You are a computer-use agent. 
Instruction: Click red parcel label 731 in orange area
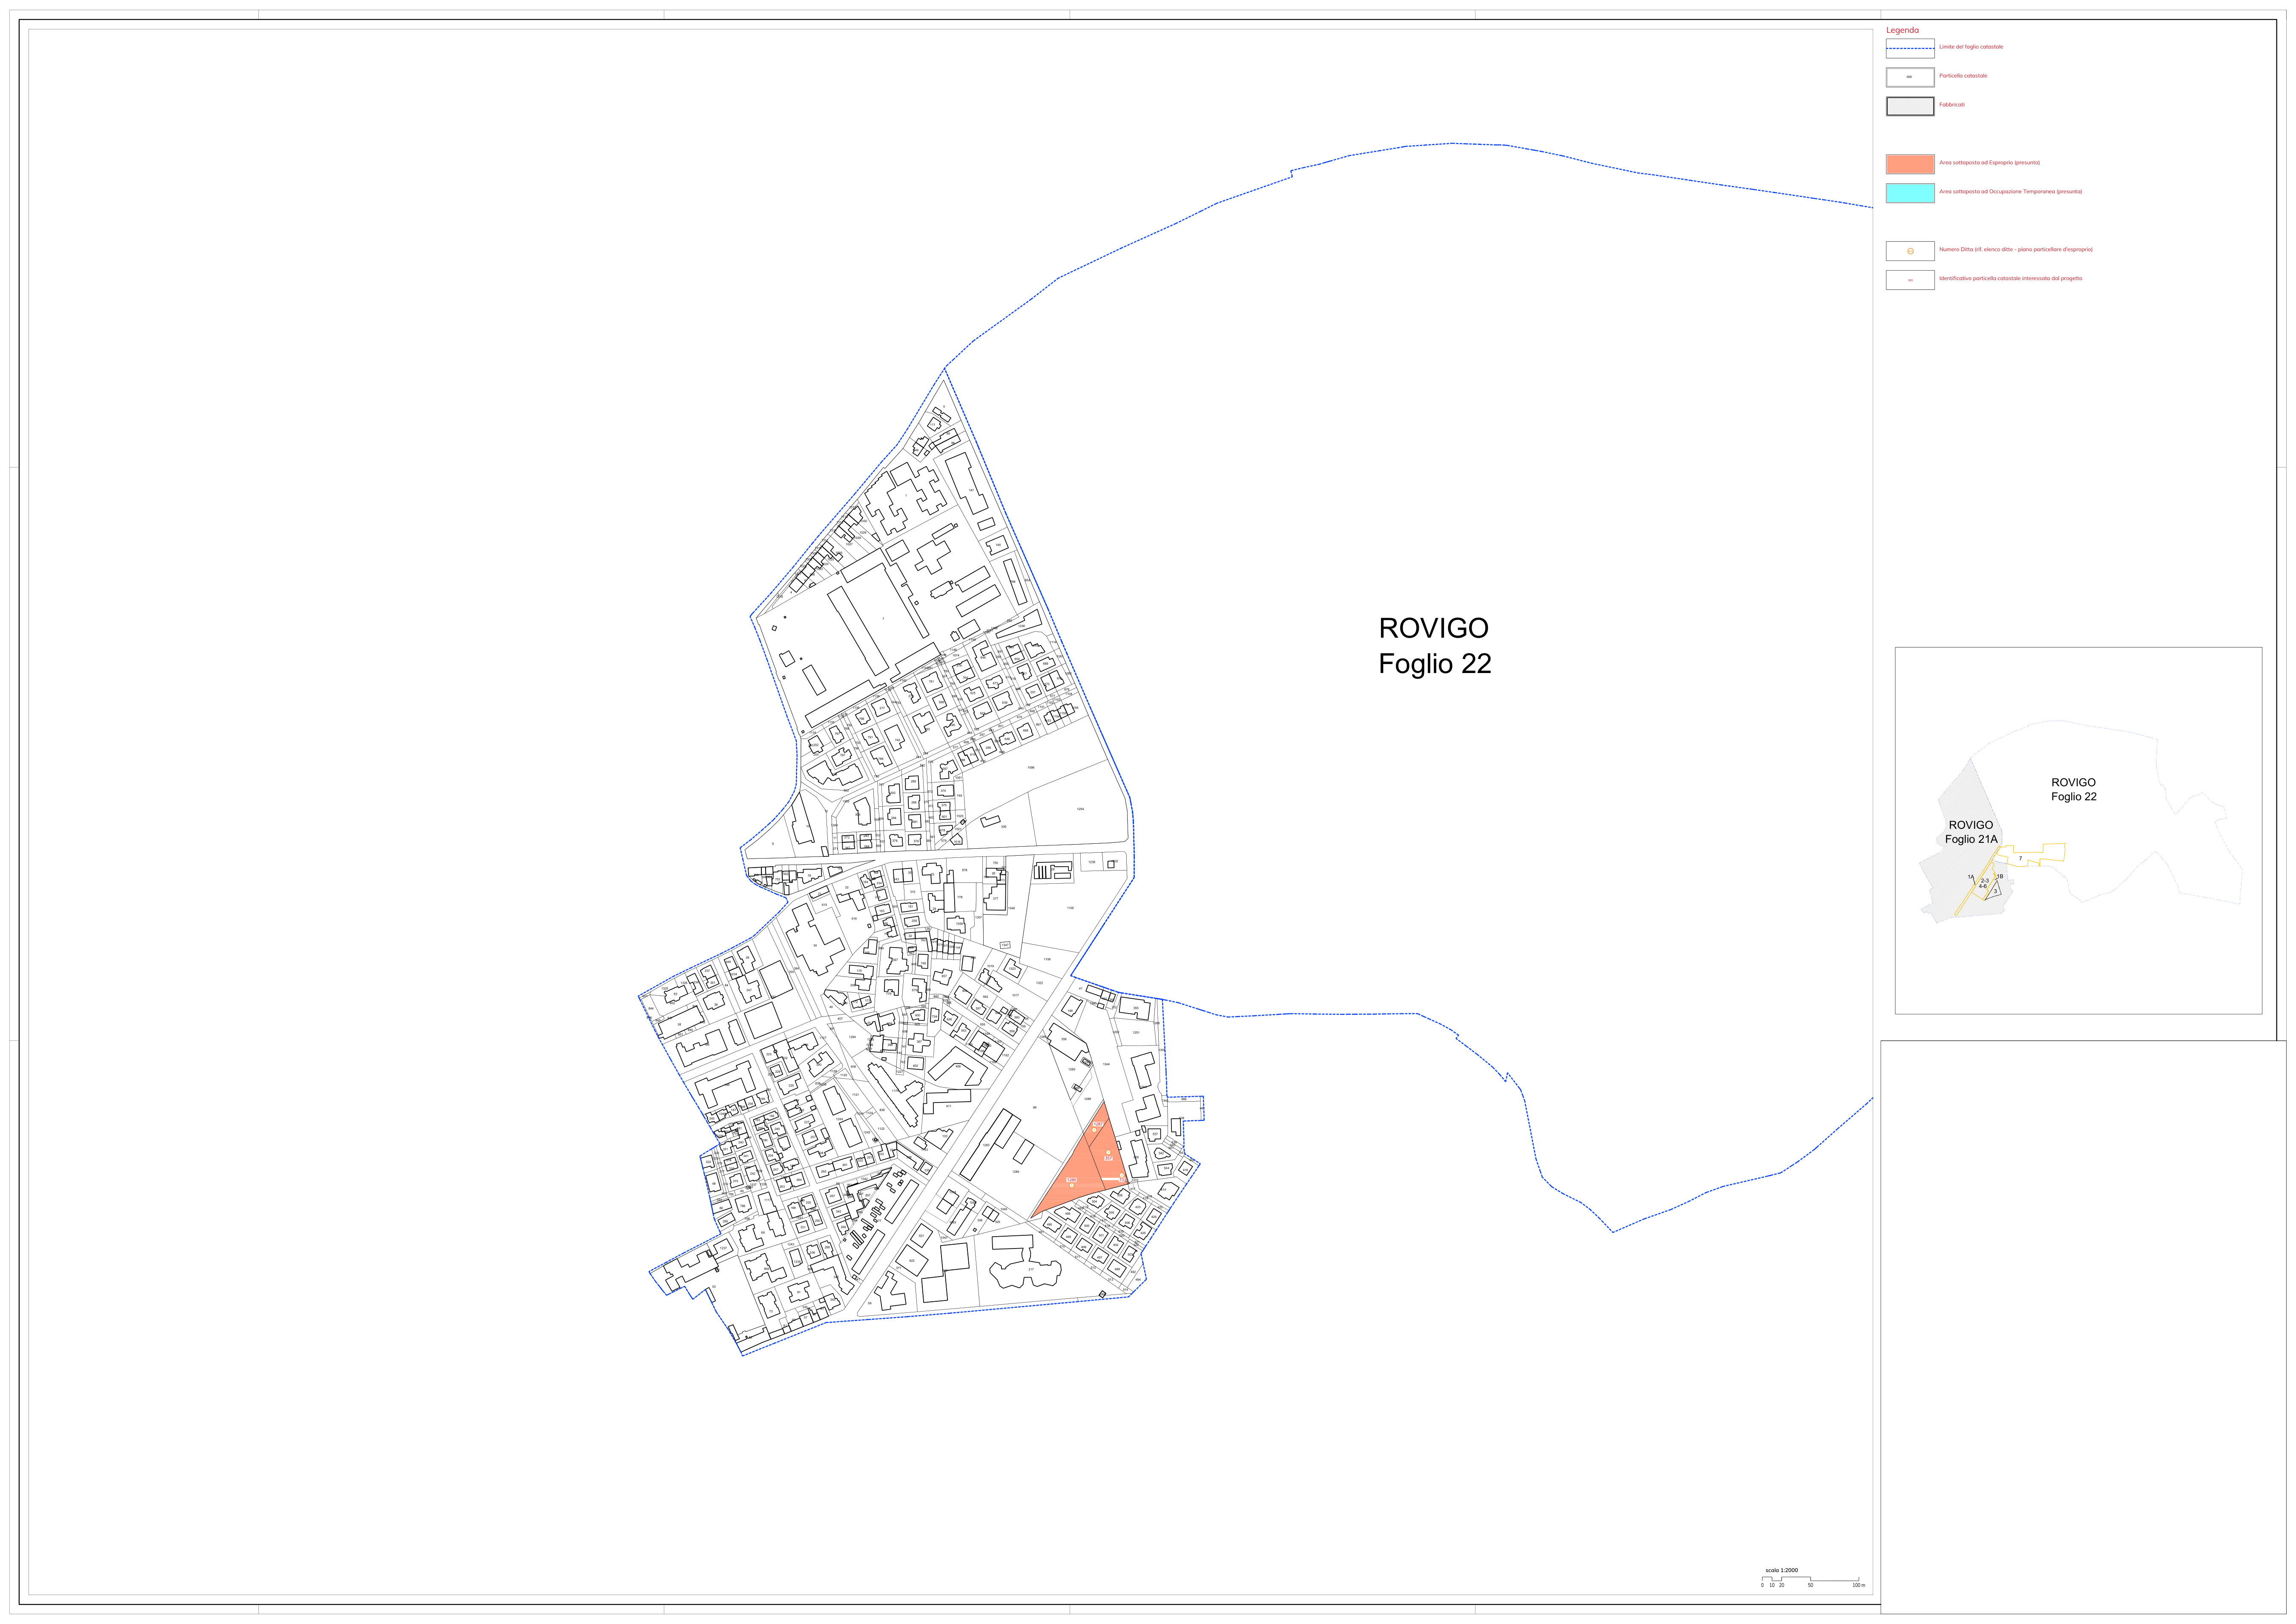(x=1122, y=1180)
